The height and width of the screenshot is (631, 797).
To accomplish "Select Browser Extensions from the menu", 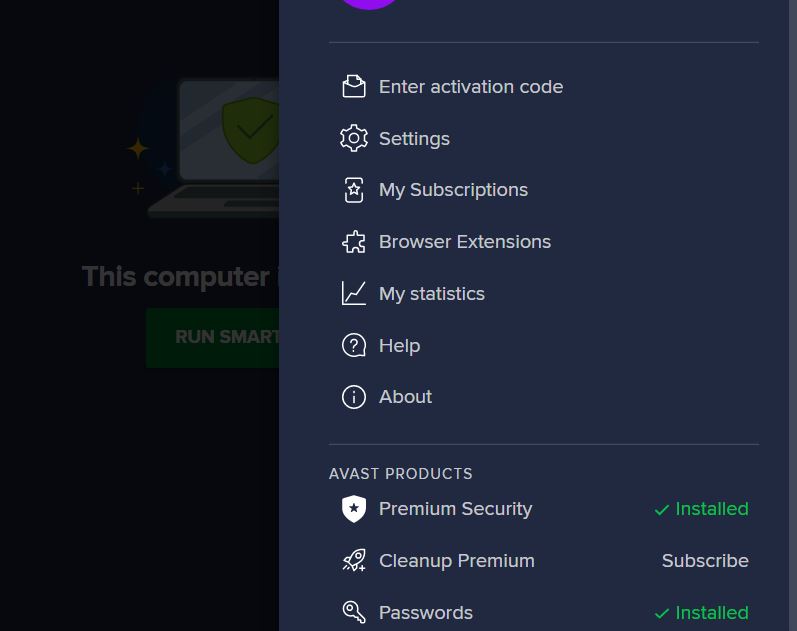I will coord(465,242).
